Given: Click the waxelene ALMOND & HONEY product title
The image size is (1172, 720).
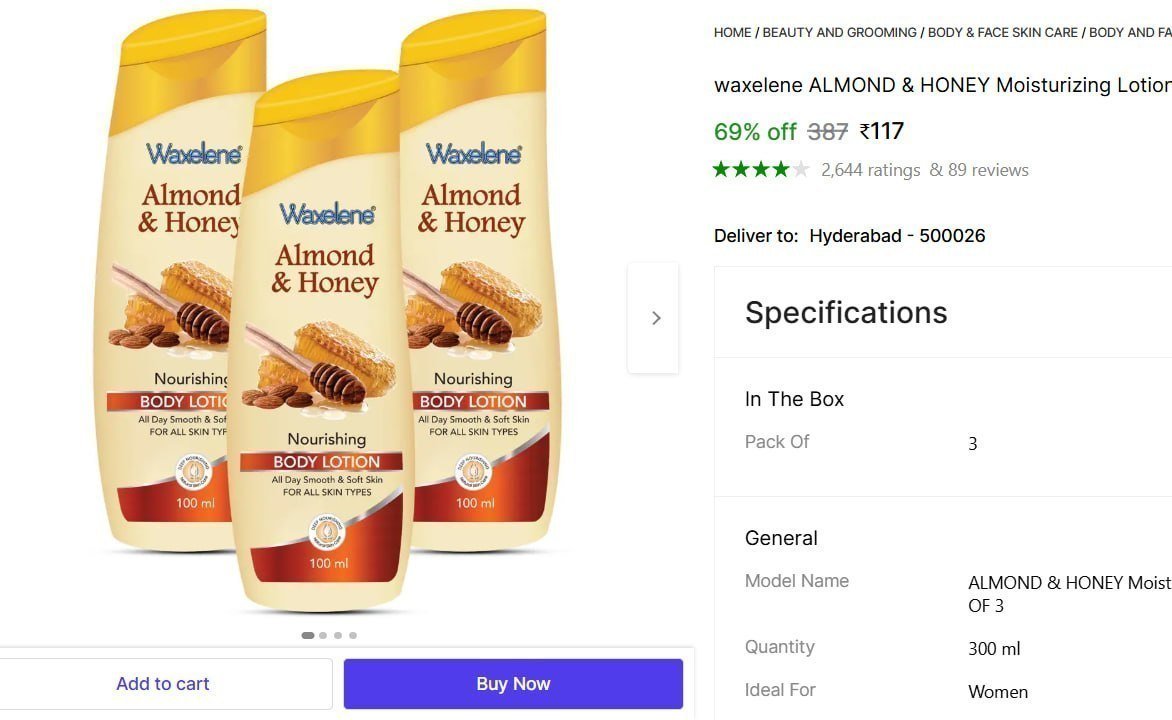Looking at the screenshot, I should pyautogui.click(x=942, y=85).
